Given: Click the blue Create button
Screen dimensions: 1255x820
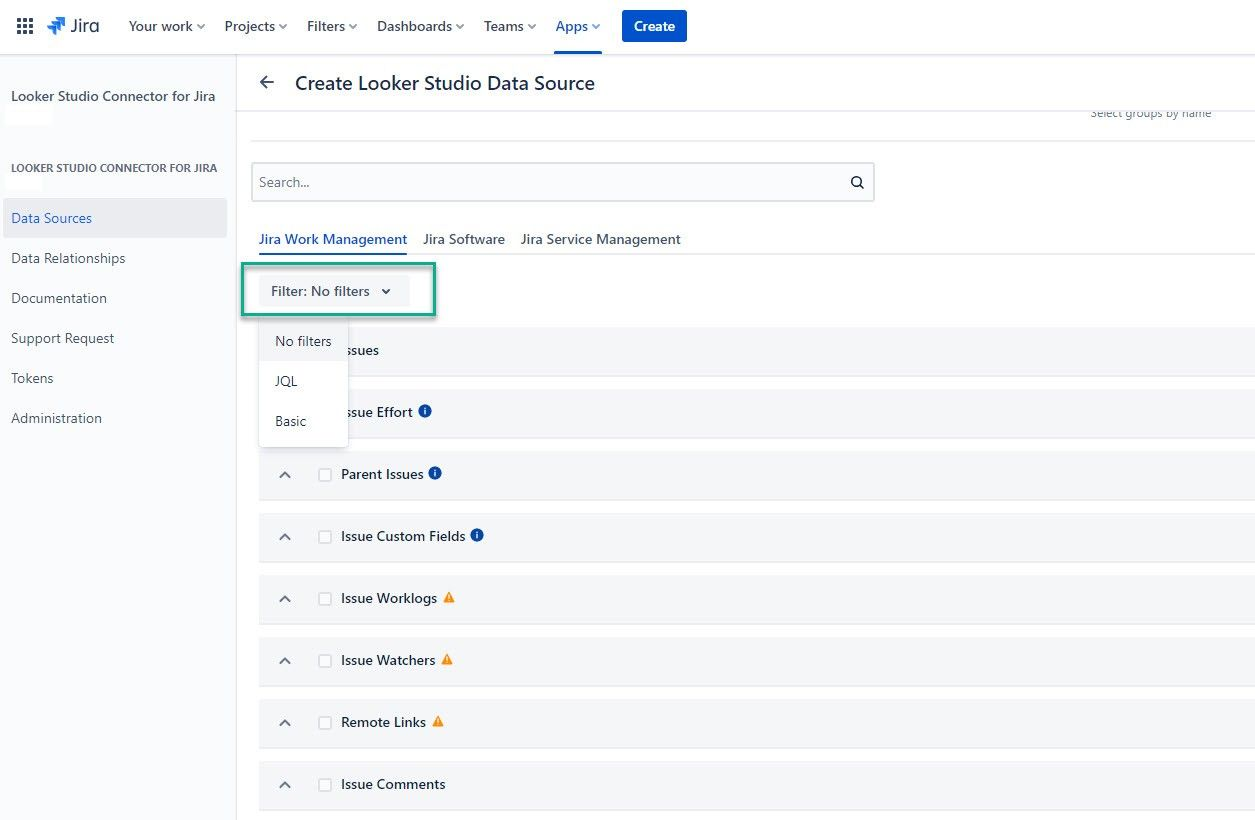Looking at the screenshot, I should tap(654, 26).
